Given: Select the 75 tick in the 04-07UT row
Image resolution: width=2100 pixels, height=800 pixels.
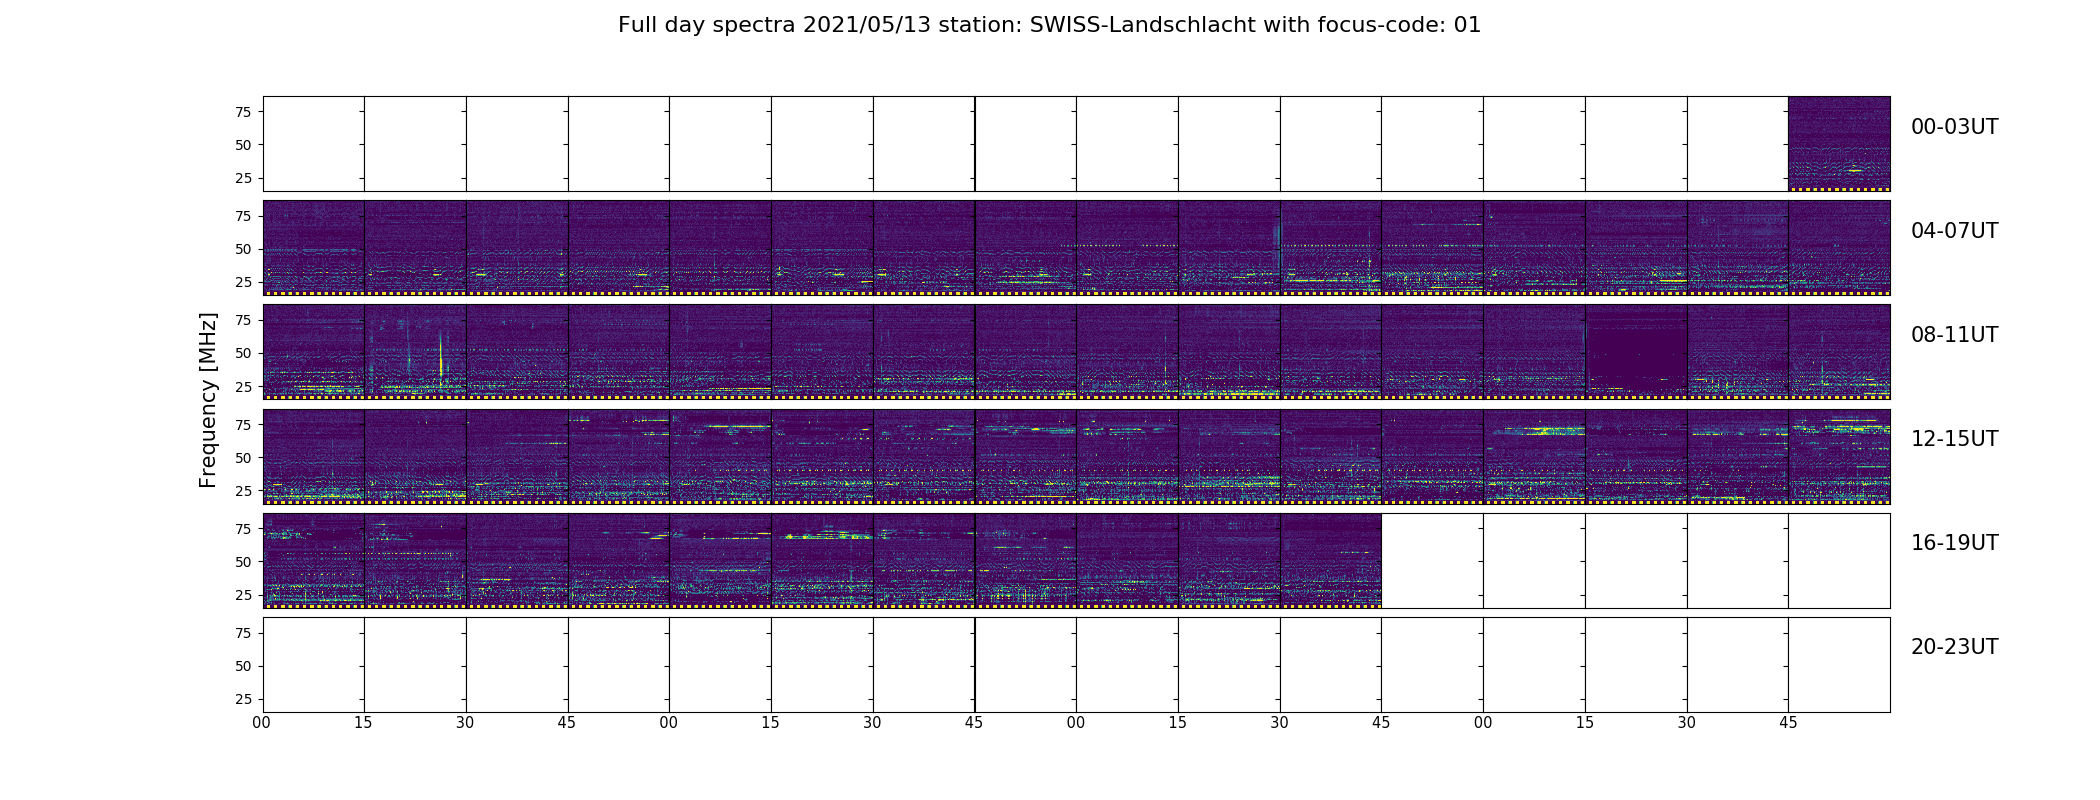Looking at the screenshot, I should pos(242,216).
